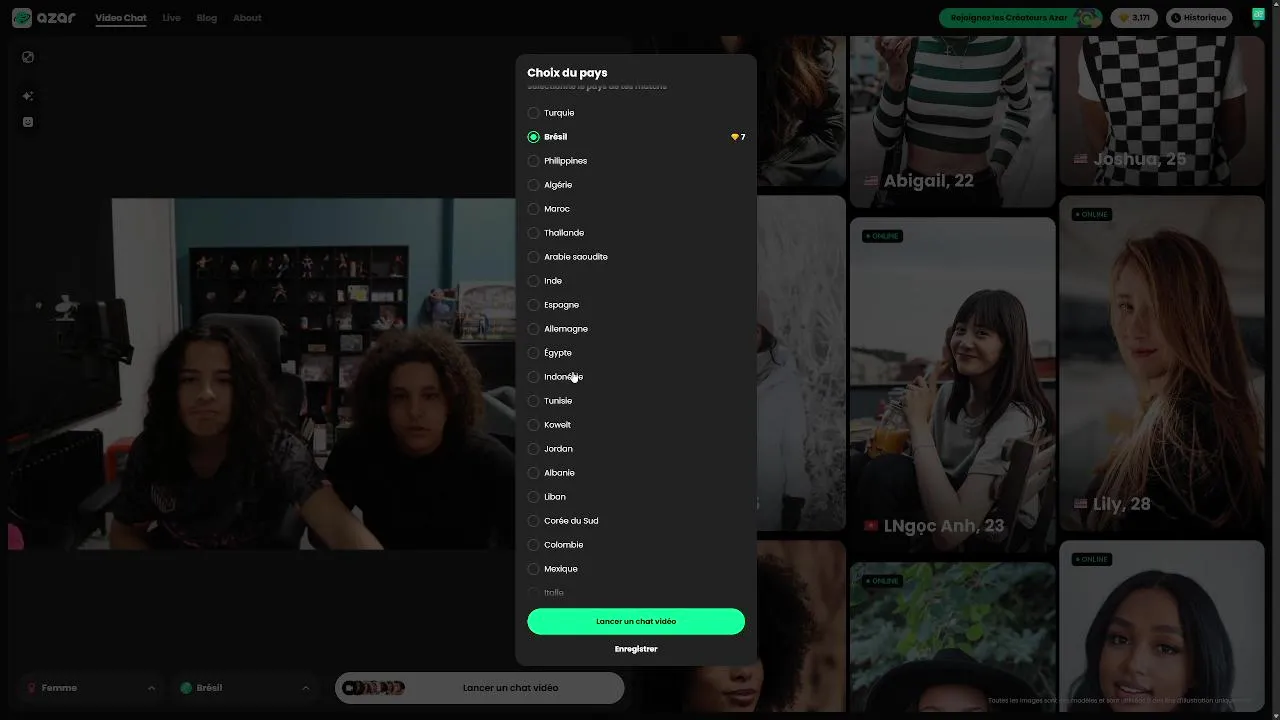Click stacked avatars in bottom chat bar
This screenshot has width=1280, height=720.
pyautogui.click(x=373, y=688)
